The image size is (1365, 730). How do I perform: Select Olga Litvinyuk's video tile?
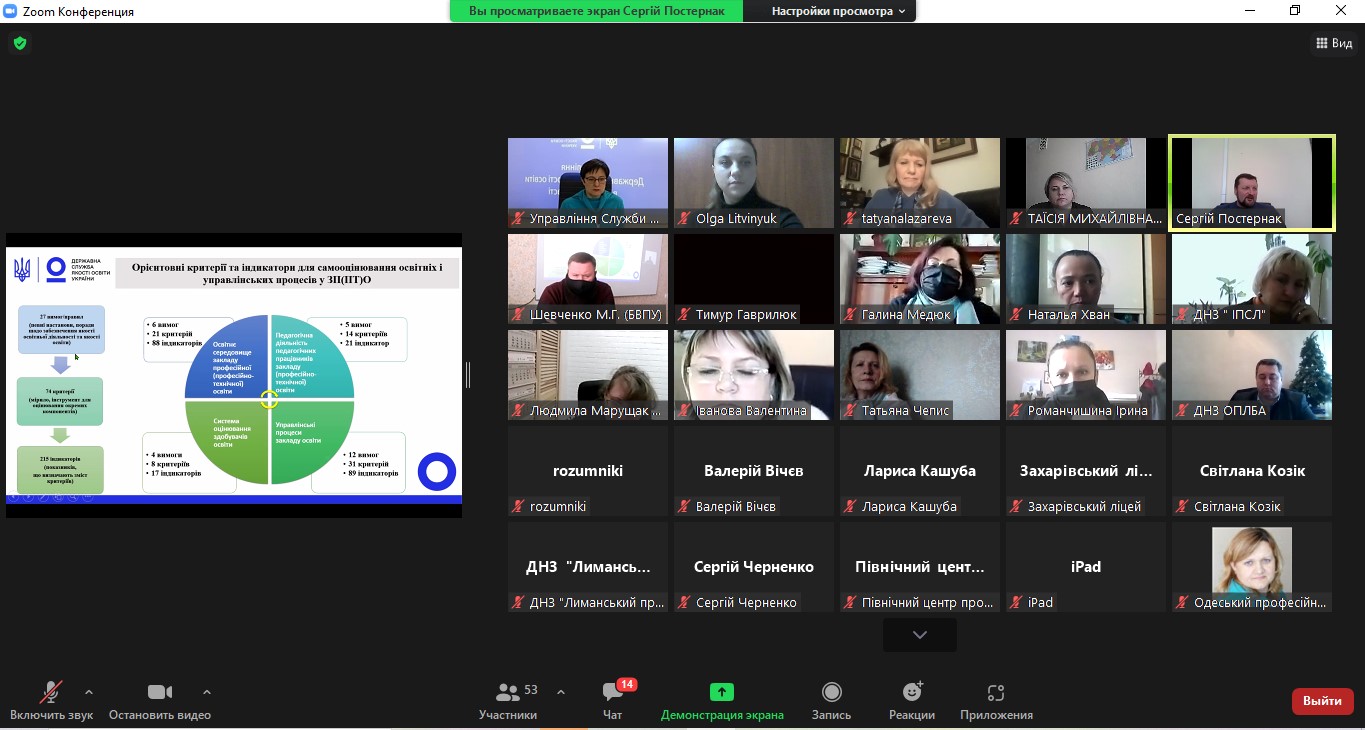753,182
